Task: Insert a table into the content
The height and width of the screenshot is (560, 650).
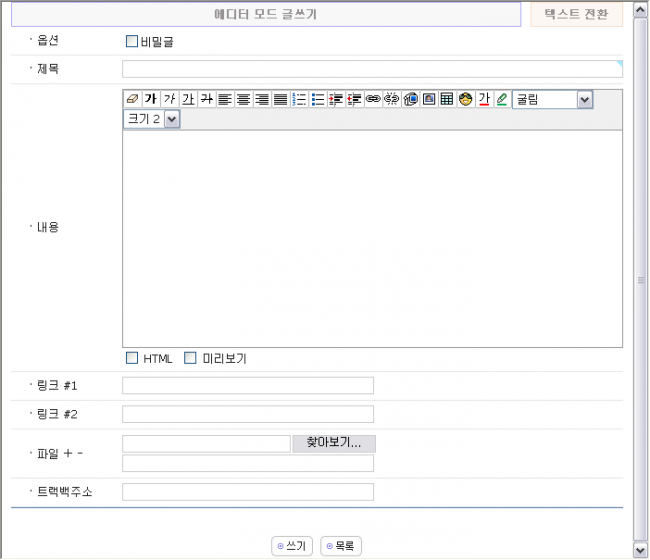Action: pyautogui.click(x=447, y=99)
